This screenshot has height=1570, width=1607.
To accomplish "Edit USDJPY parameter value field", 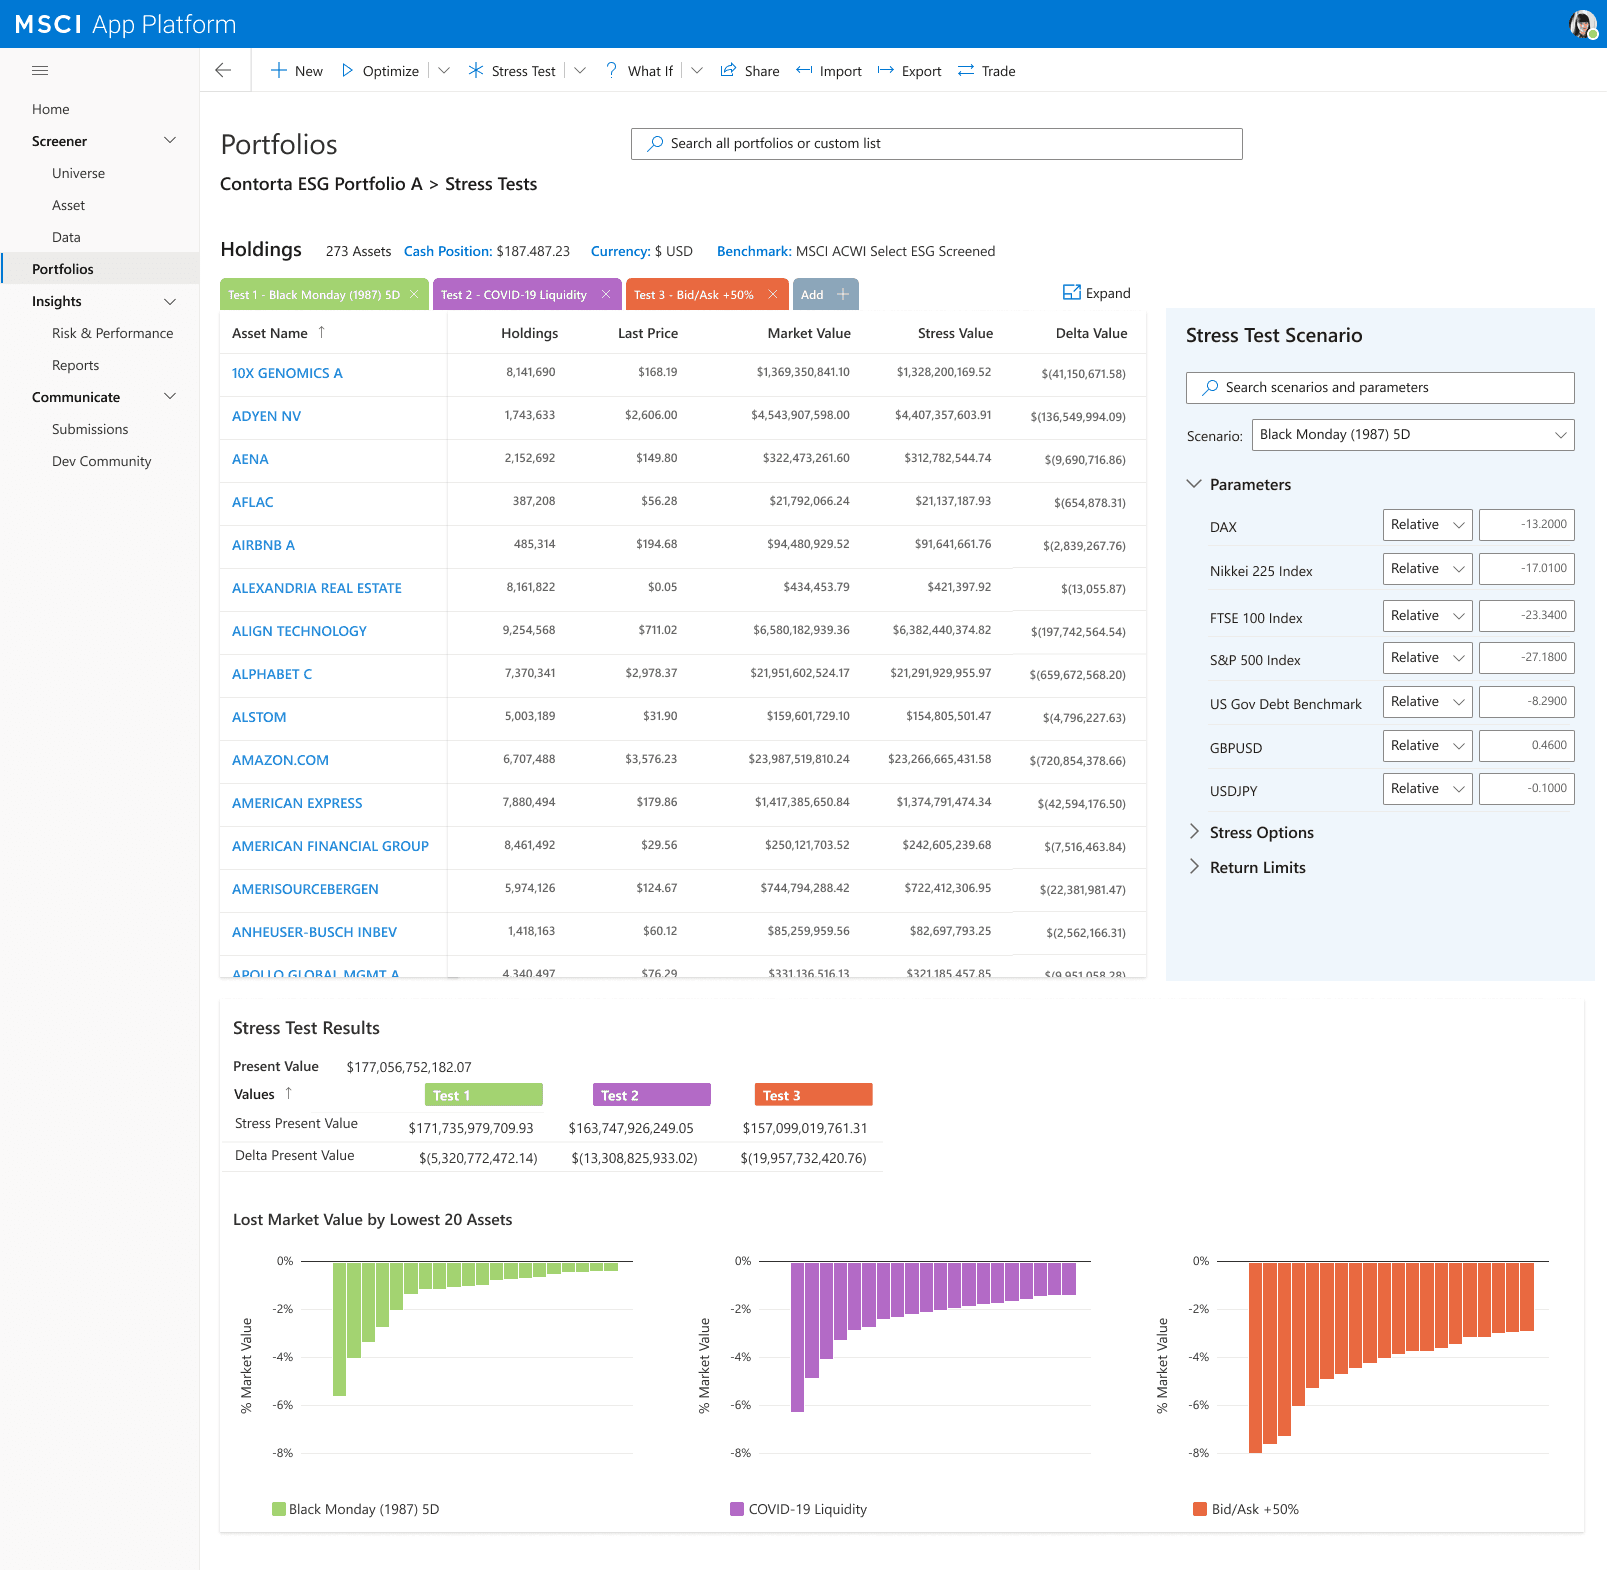I will tap(1527, 788).
